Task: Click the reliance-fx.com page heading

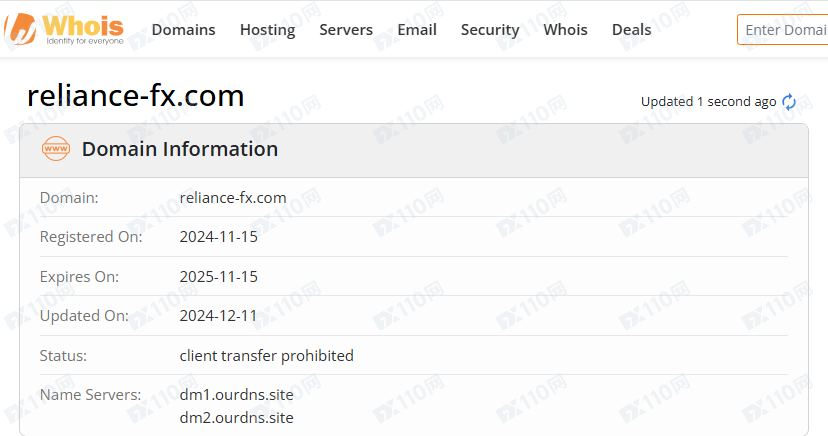Action: click(x=136, y=96)
